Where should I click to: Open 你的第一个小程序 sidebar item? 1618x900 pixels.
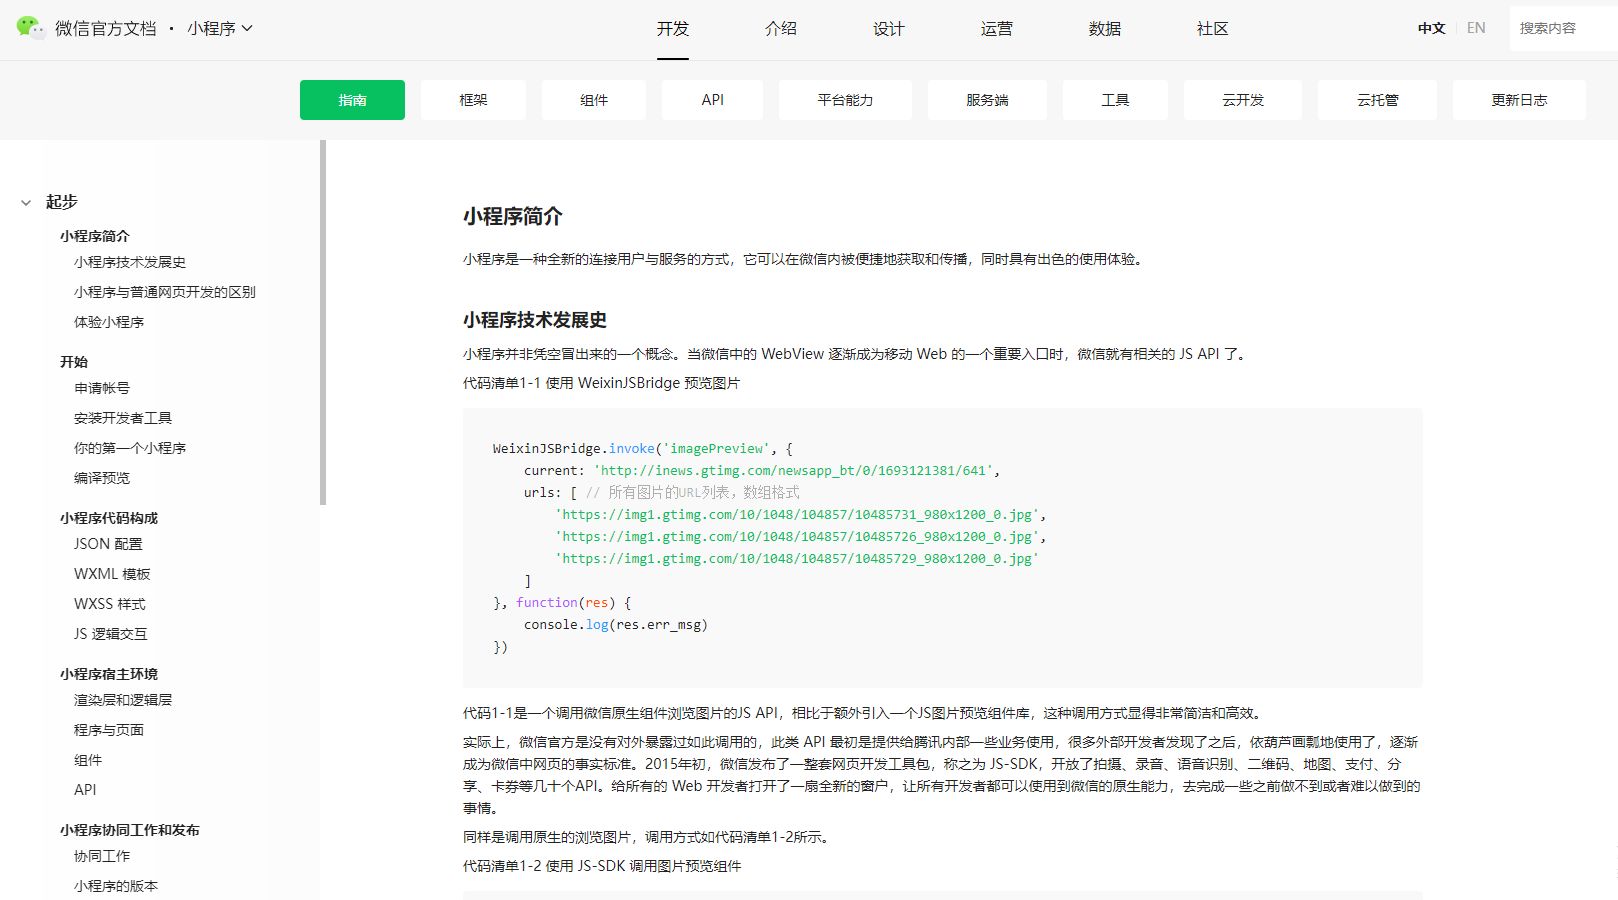[130, 448]
